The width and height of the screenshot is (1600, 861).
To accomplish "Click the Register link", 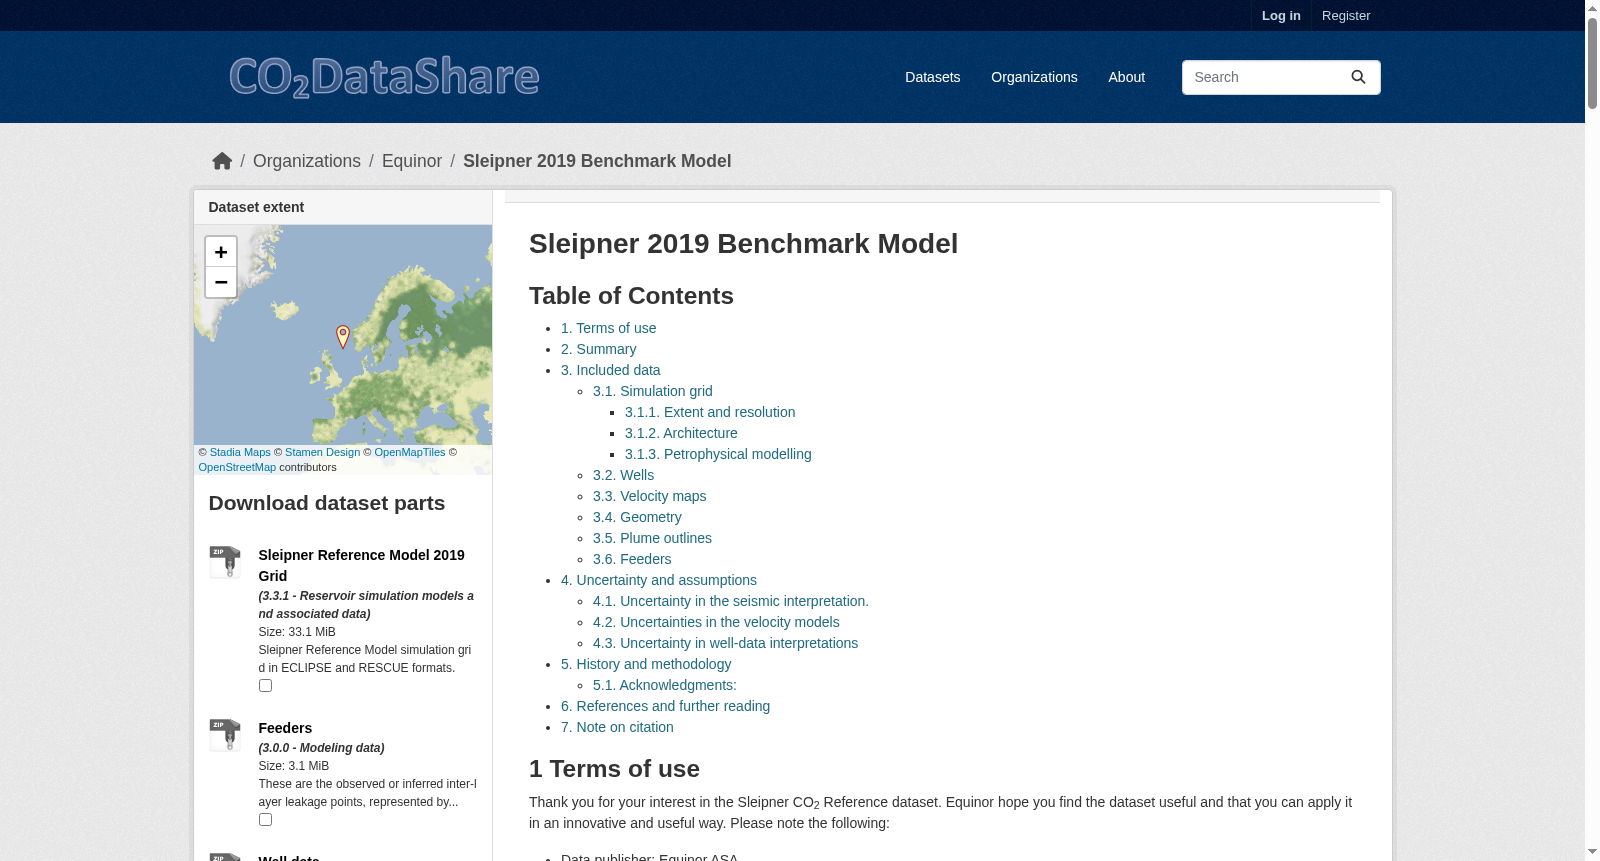I will coord(1346,15).
